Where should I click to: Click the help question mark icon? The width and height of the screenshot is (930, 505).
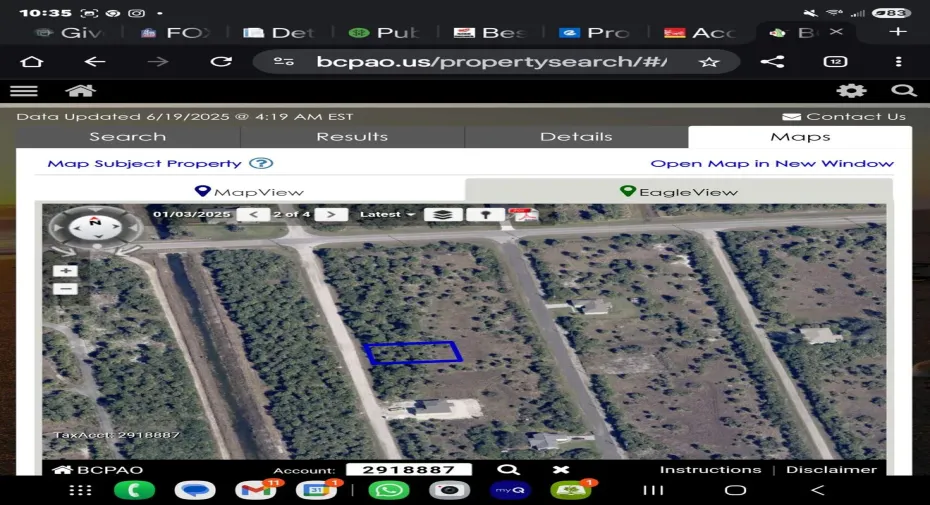[261, 163]
